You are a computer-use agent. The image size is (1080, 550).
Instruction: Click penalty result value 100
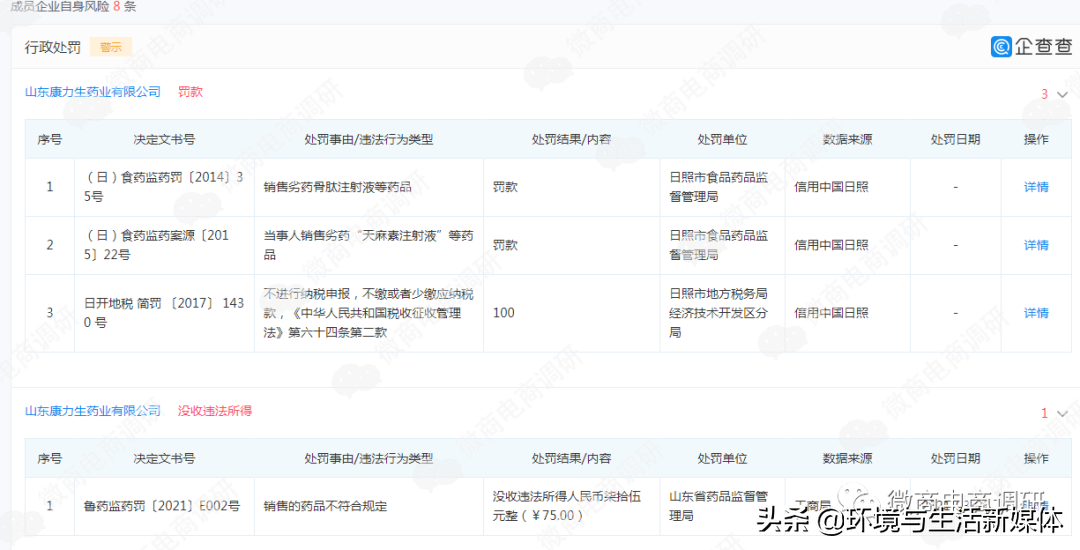(x=503, y=313)
